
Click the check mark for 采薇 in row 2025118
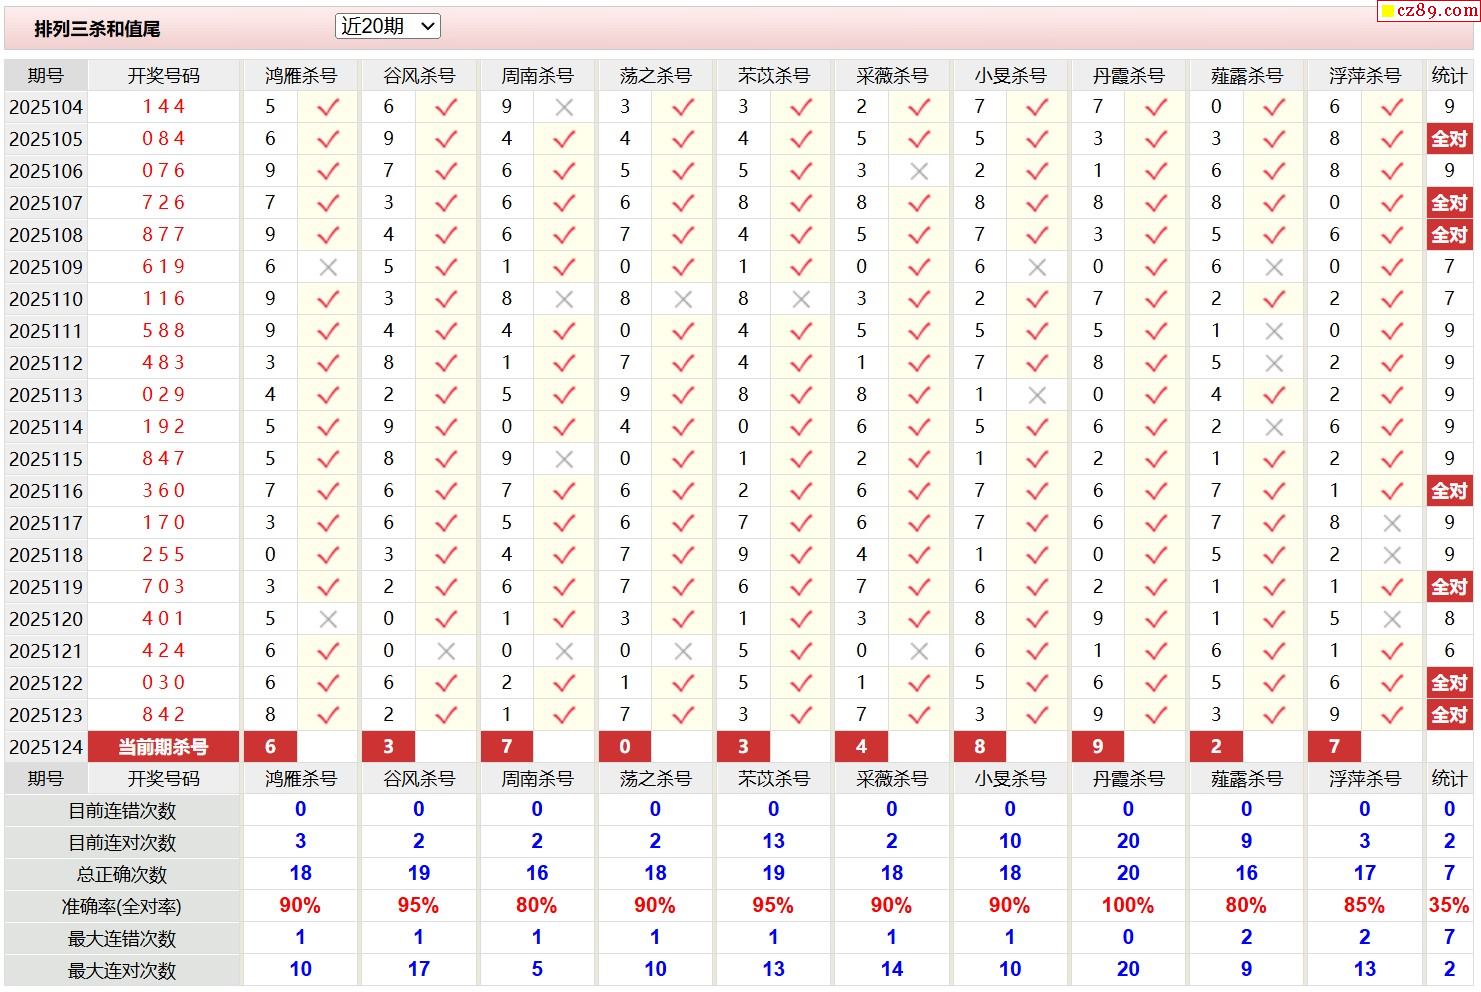tap(919, 555)
